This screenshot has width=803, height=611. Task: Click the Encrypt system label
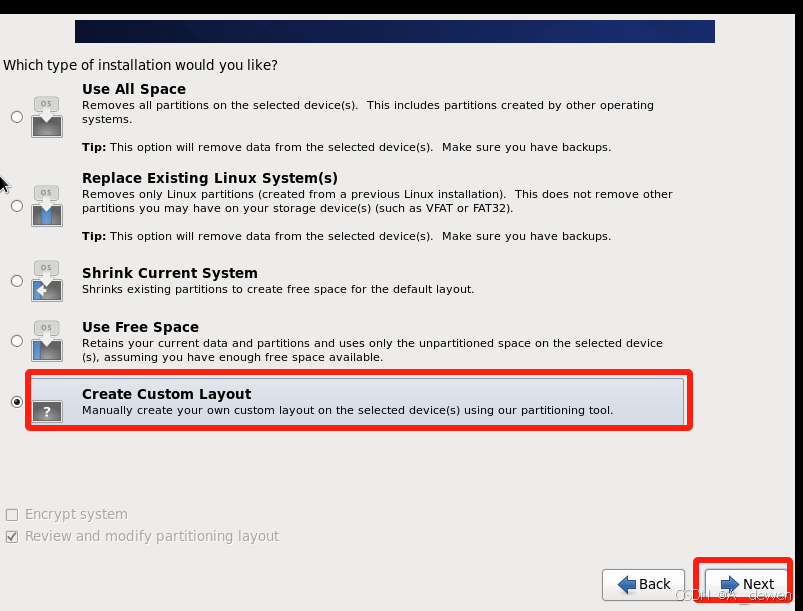76,514
